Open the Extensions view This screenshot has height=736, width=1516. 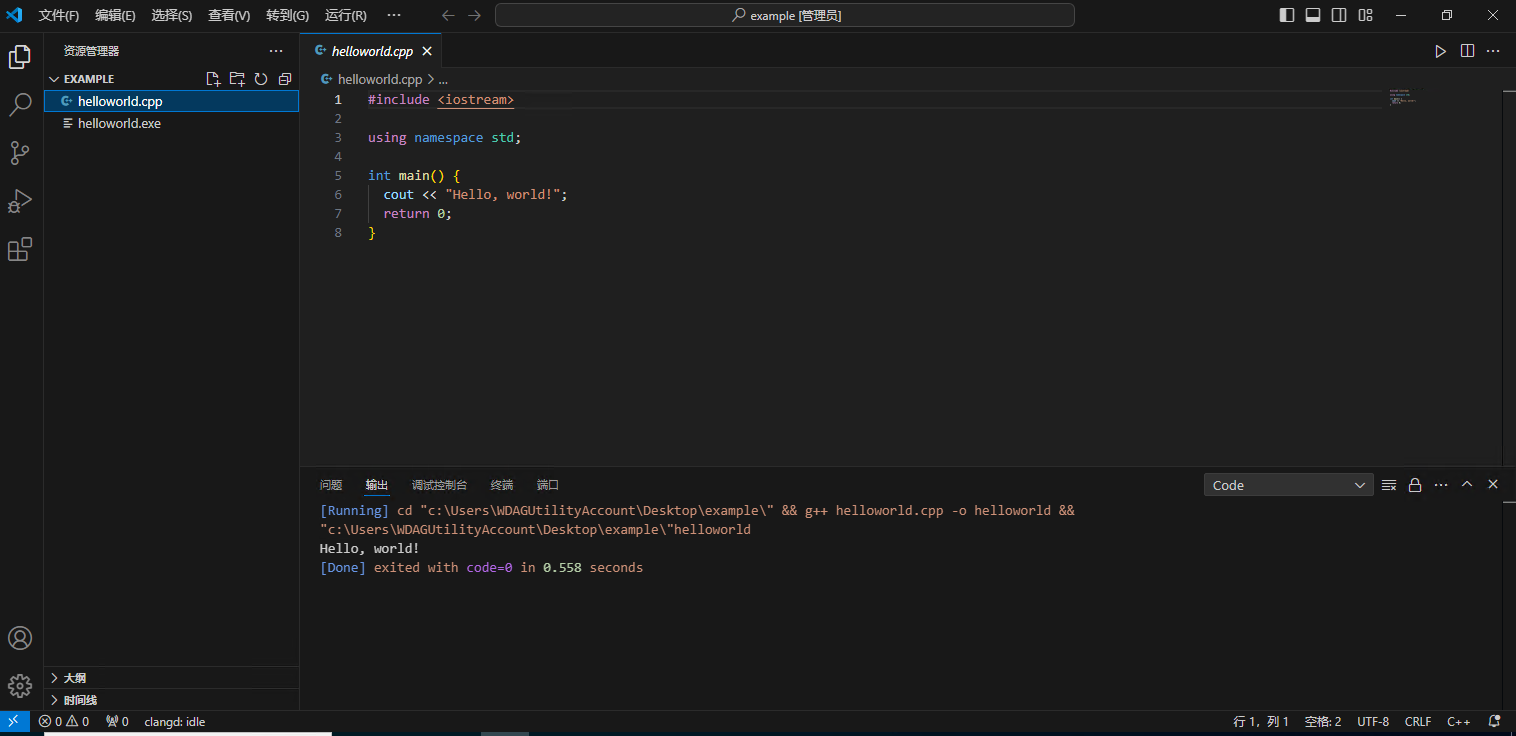[x=20, y=249]
